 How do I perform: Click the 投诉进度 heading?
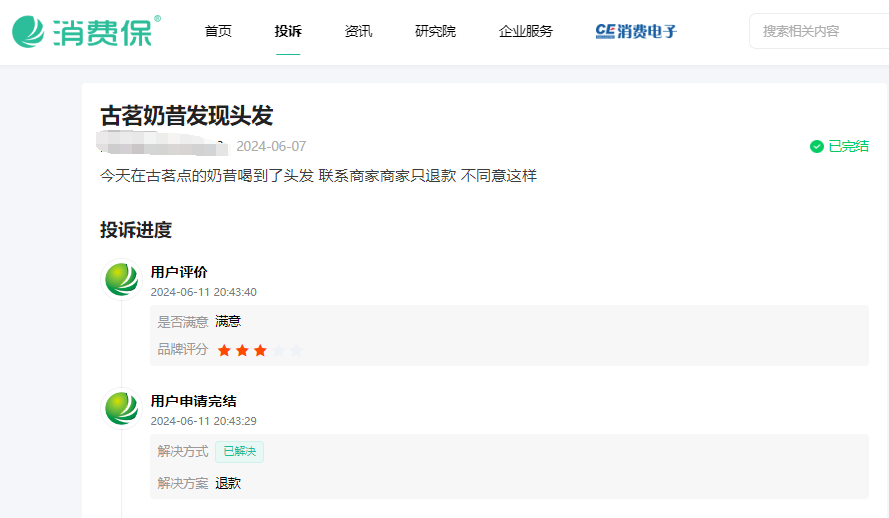click(x=136, y=230)
